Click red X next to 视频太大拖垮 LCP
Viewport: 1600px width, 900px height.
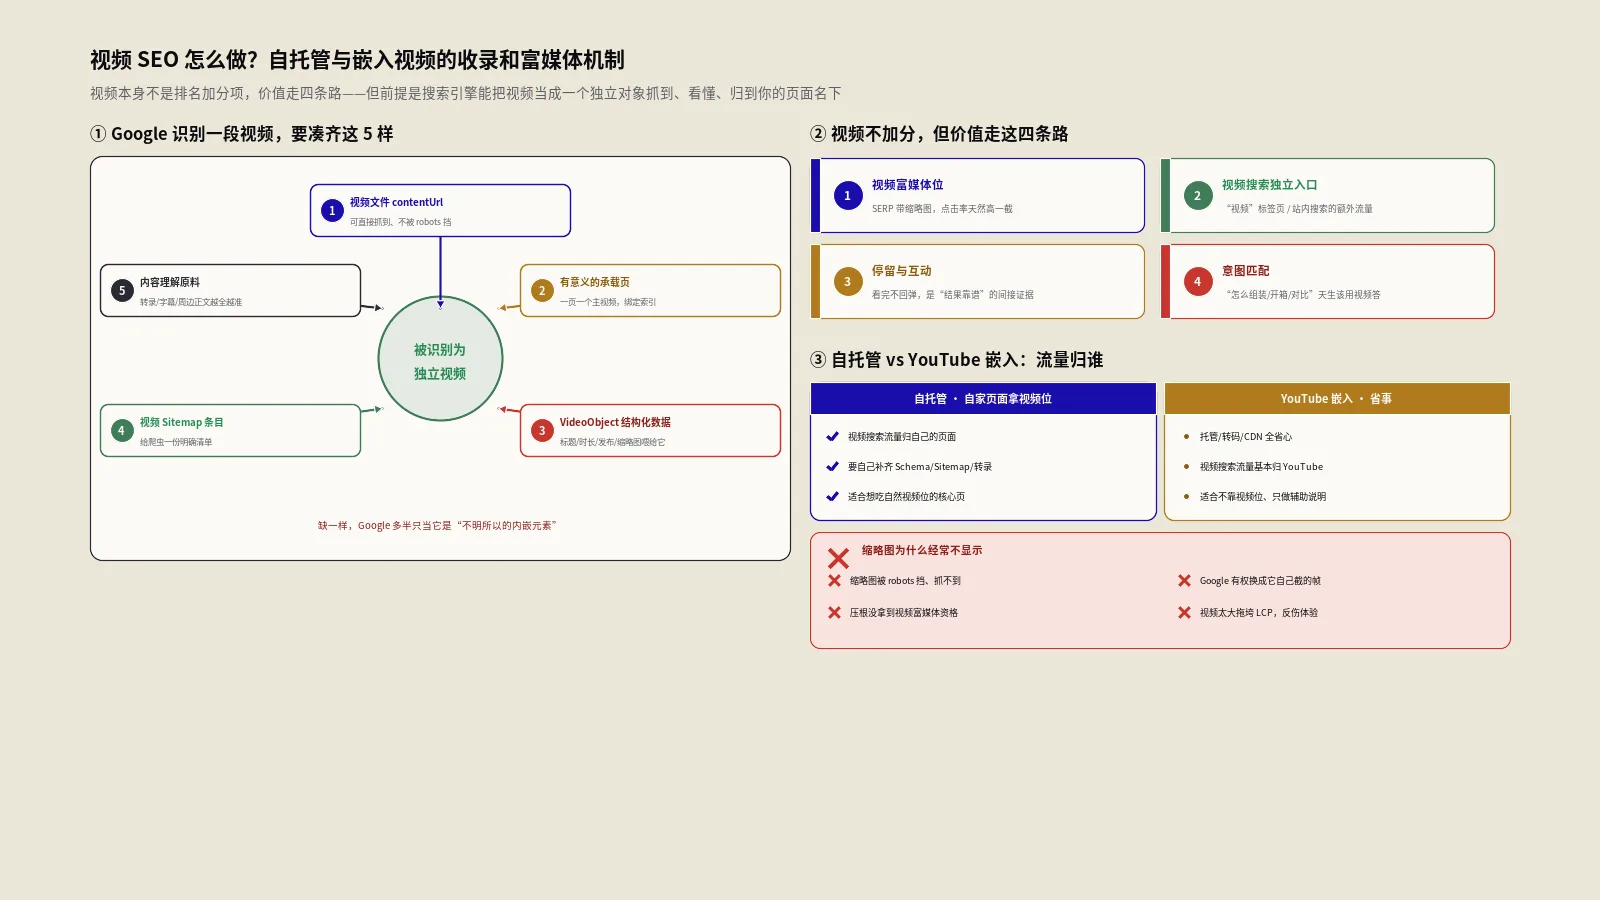(1184, 613)
